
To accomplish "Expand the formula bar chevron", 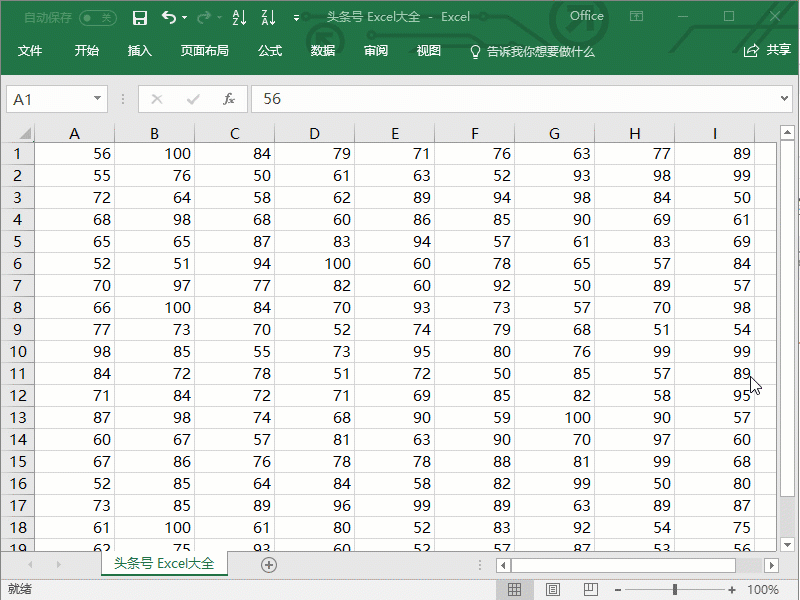I will tap(784, 98).
